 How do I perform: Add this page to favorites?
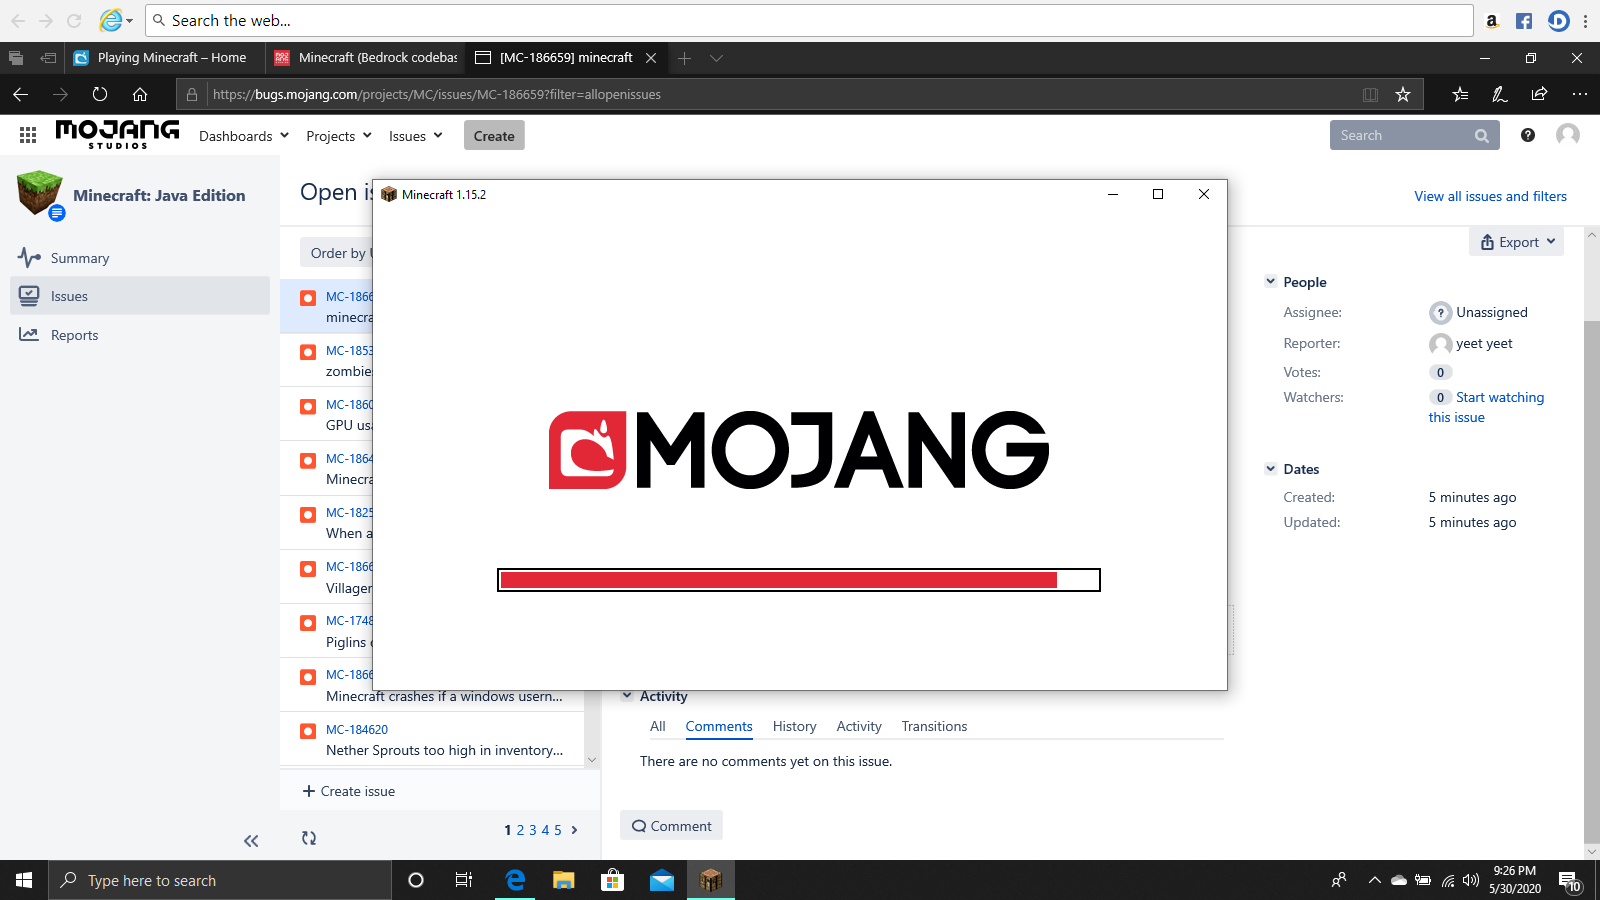click(1403, 94)
